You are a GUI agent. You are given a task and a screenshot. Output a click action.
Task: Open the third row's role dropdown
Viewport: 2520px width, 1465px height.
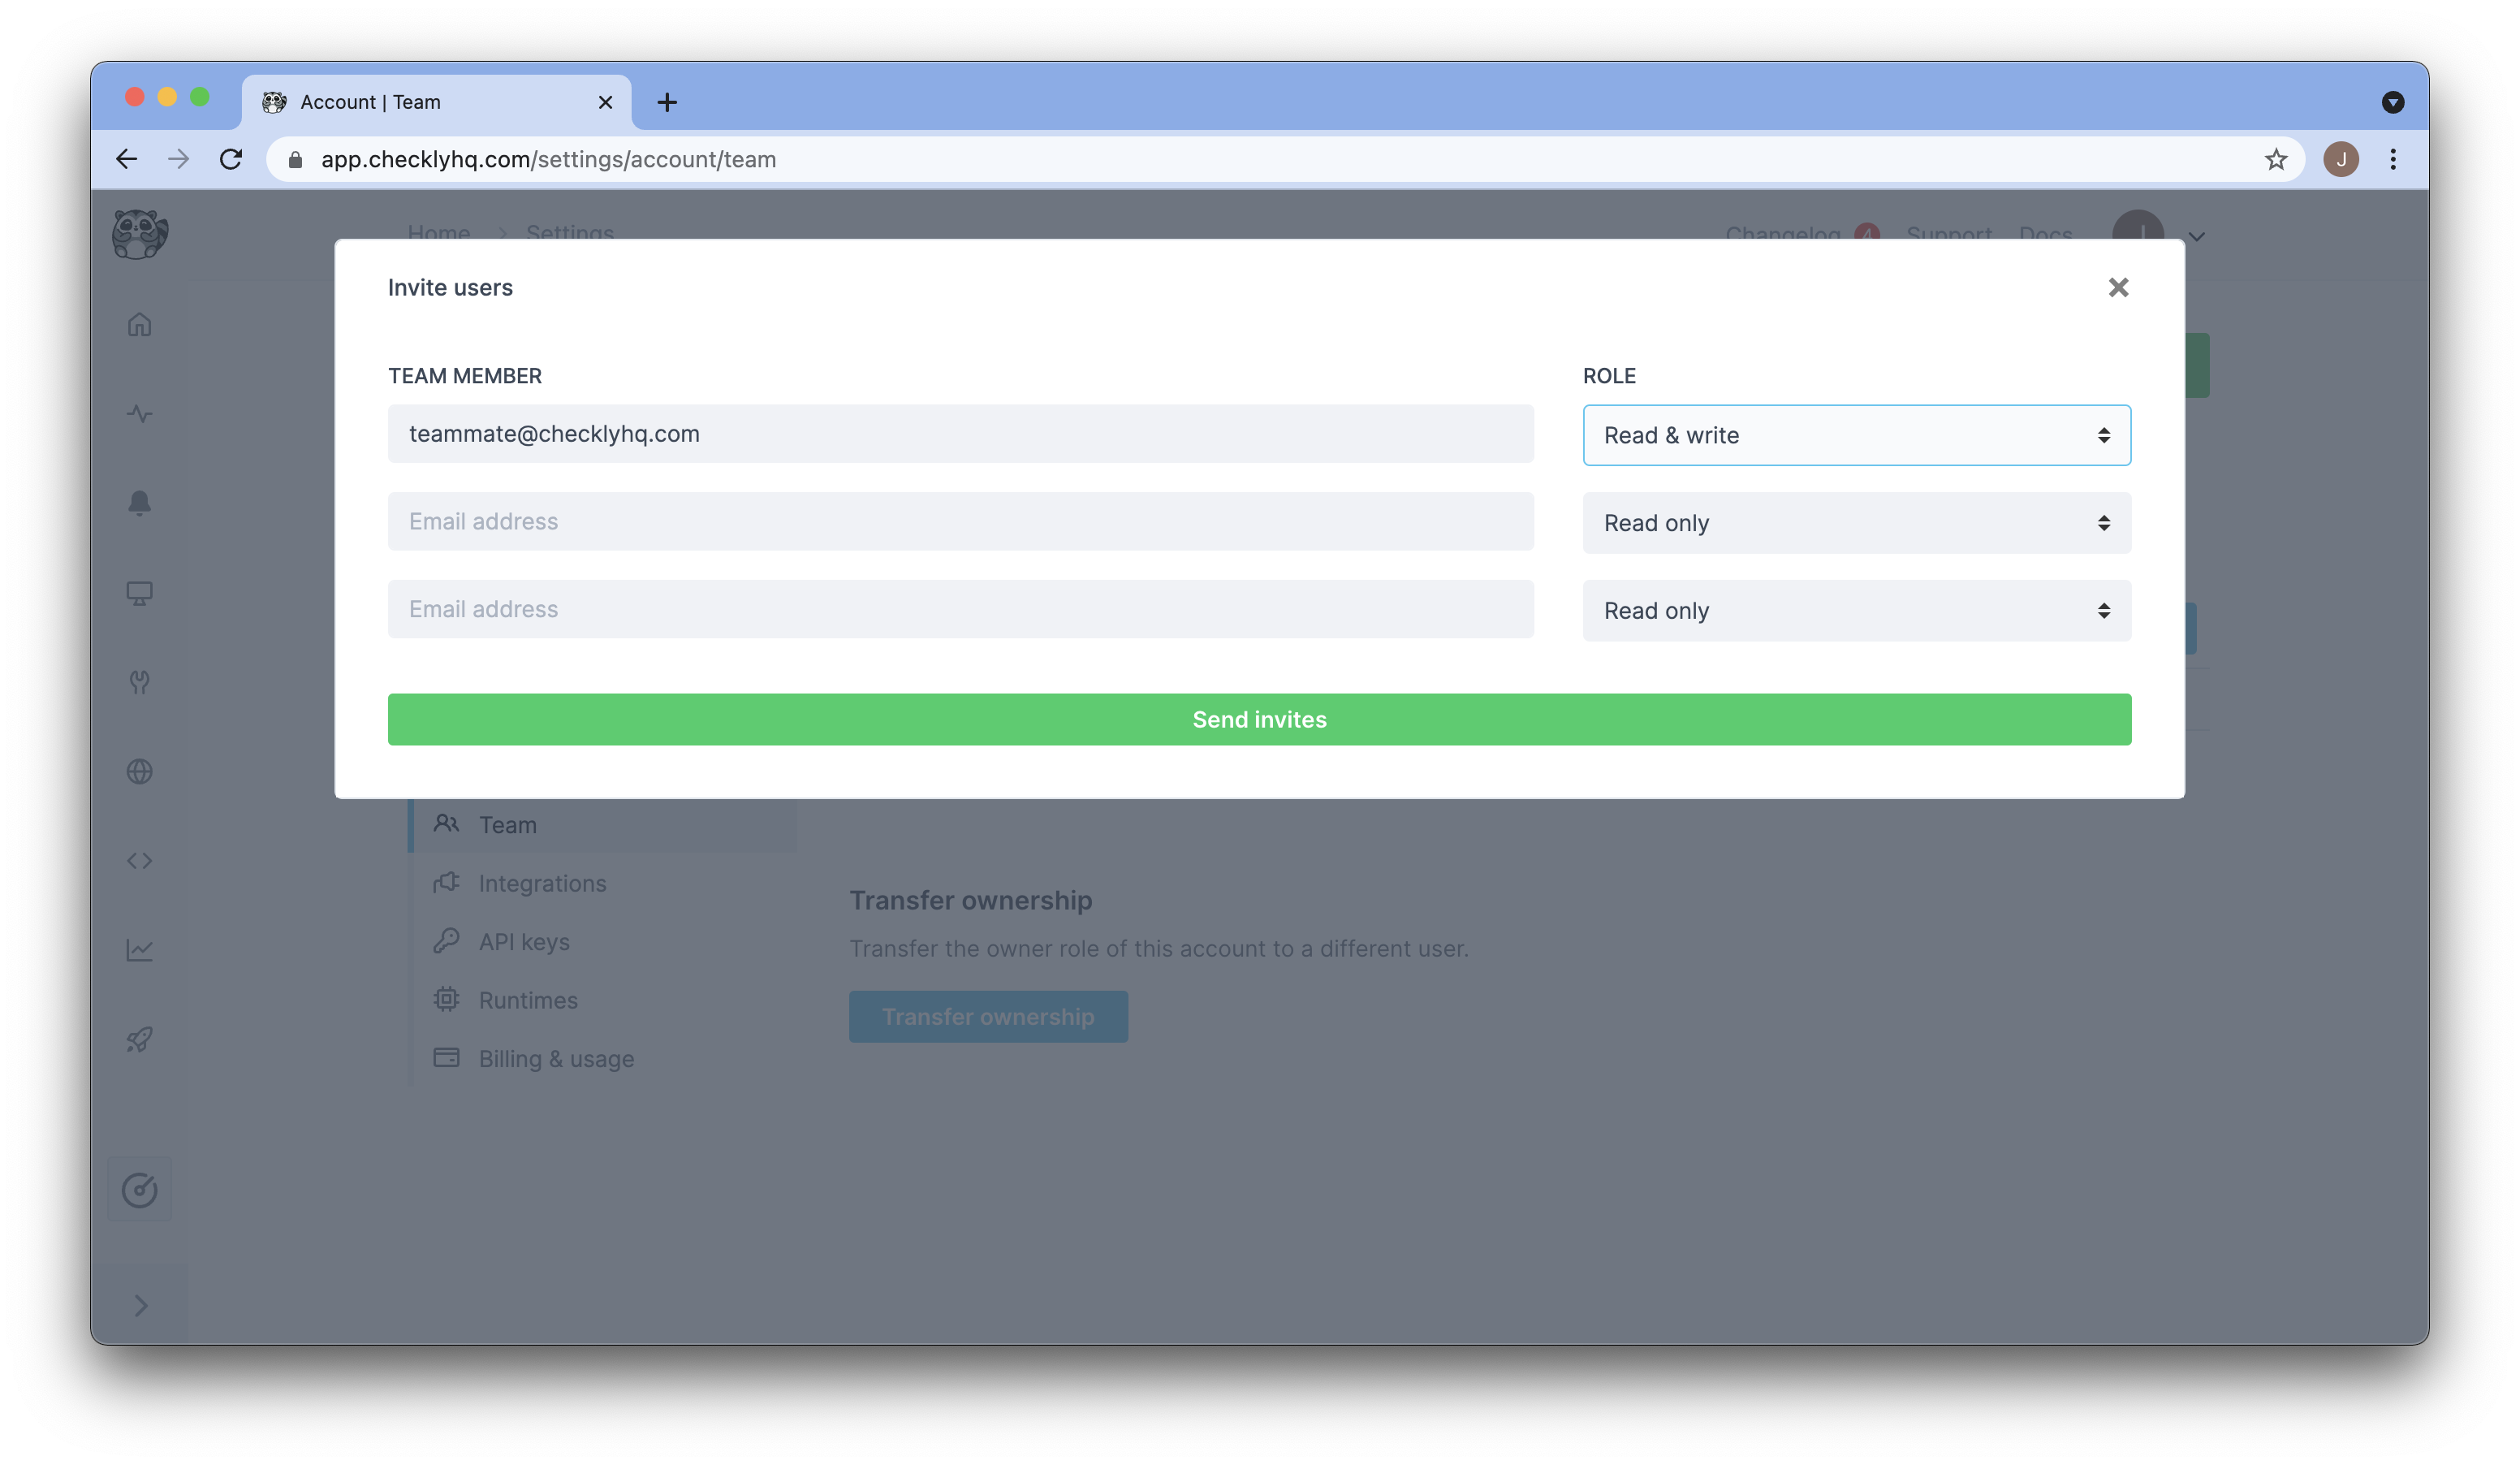[1856, 611]
